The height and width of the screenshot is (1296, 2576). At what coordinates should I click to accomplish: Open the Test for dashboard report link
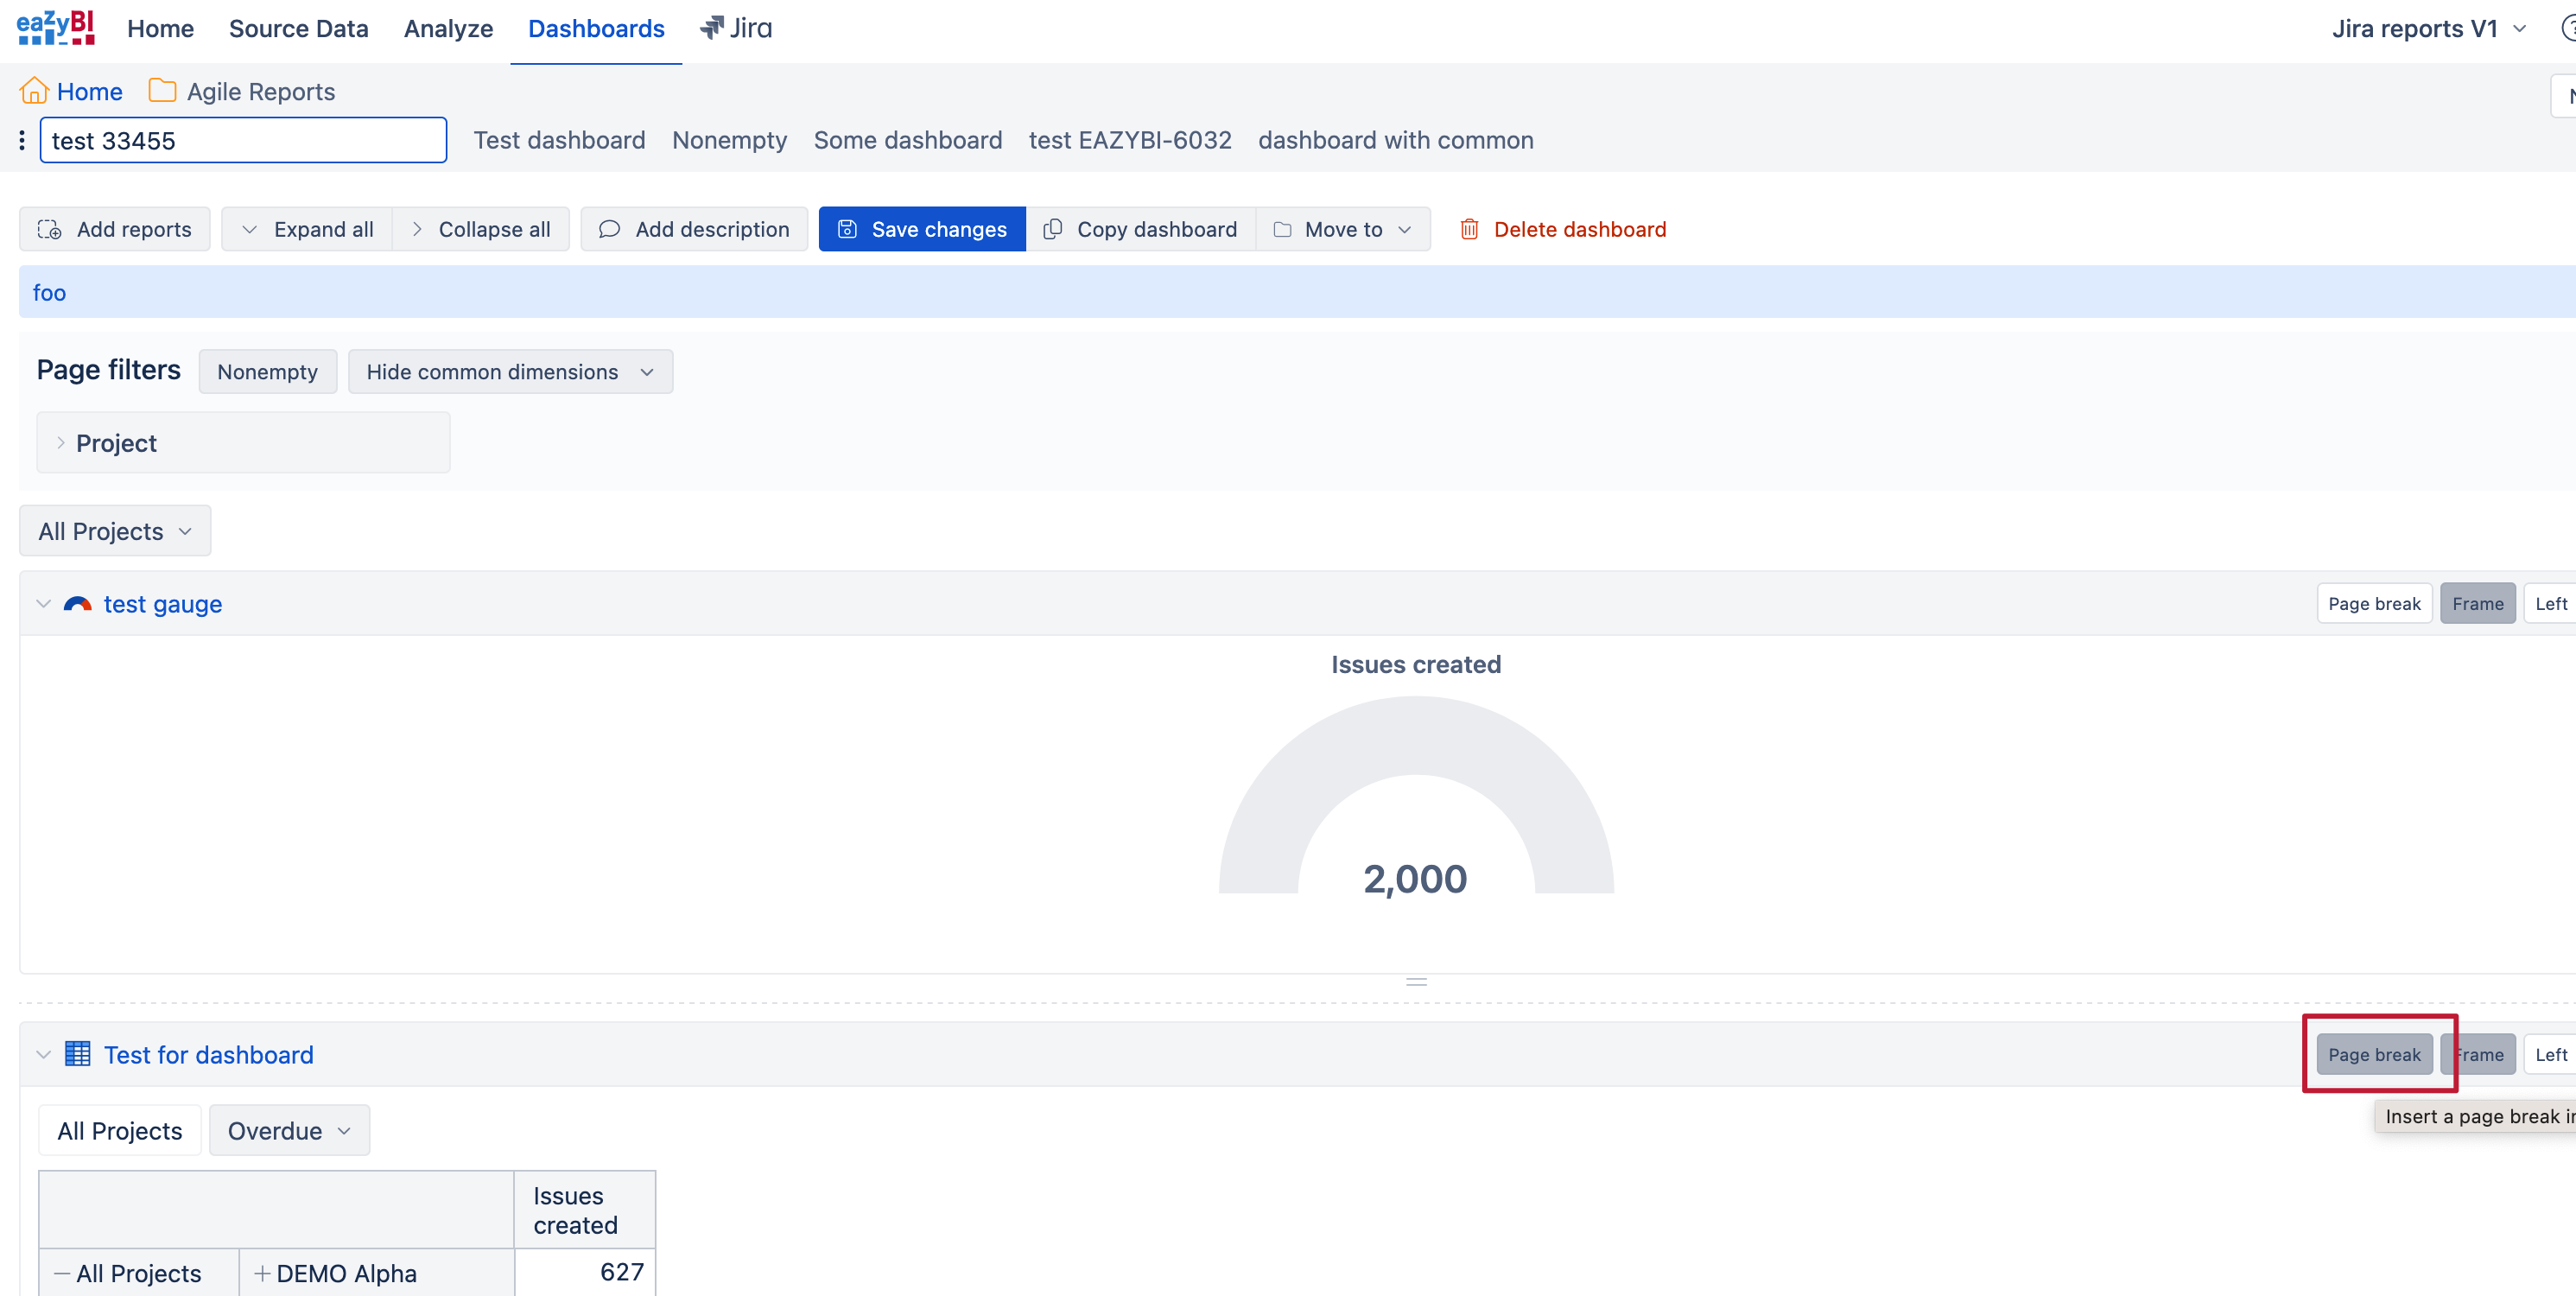(209, 1054)
